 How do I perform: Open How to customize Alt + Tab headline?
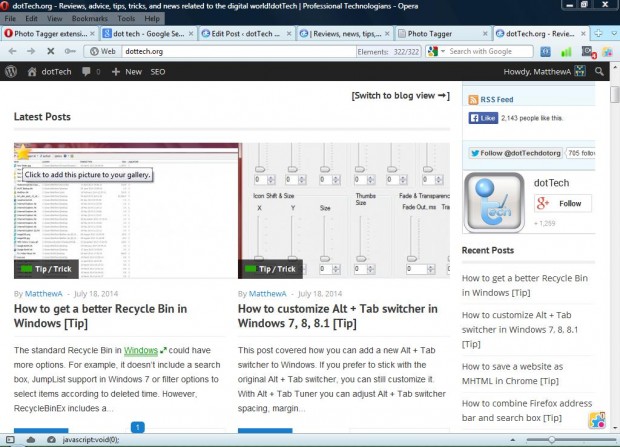click(x=338, y=316)
